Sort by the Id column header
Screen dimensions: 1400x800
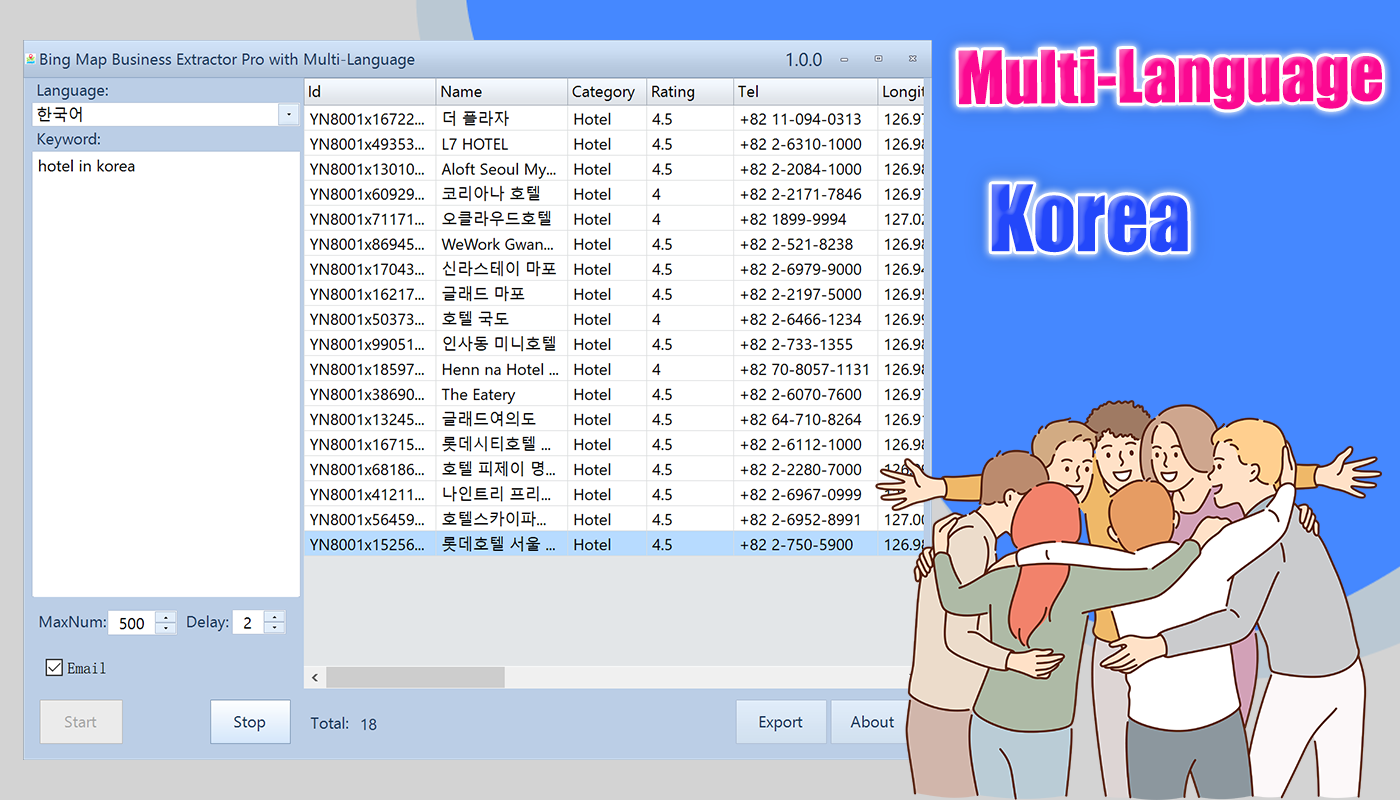[370, 92]
